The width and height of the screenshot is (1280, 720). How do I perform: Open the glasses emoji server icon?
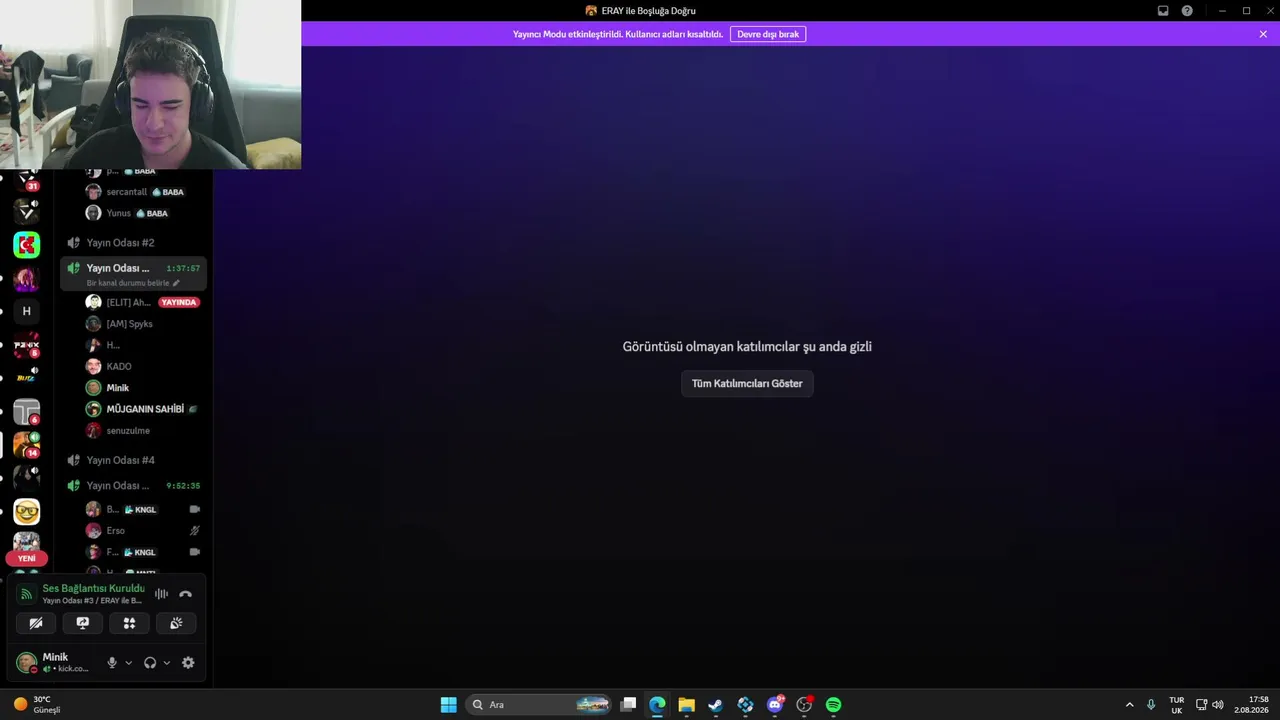point(27,512)
